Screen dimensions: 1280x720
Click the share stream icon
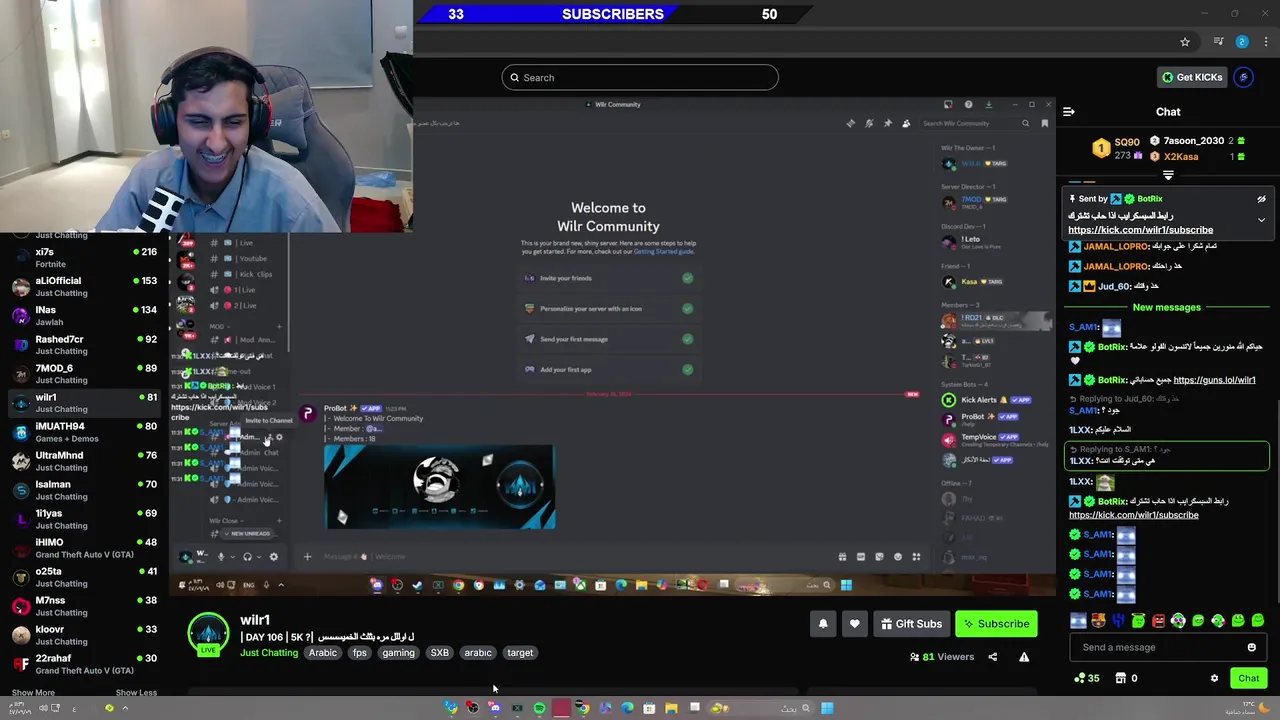point(992,657)
